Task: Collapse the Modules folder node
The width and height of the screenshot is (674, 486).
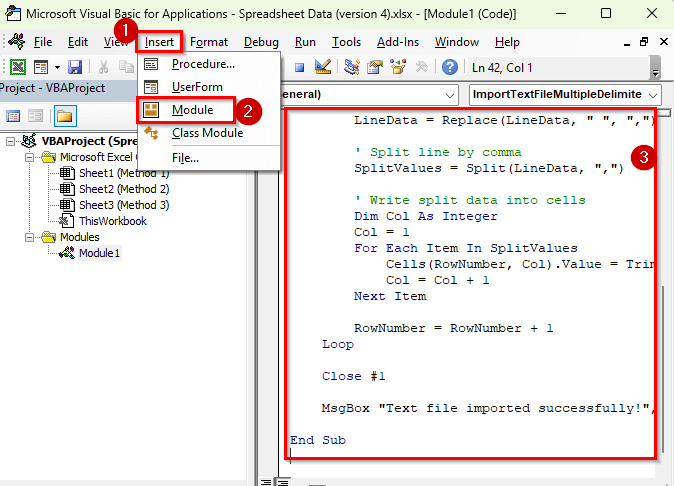Action: pos(29,237)
